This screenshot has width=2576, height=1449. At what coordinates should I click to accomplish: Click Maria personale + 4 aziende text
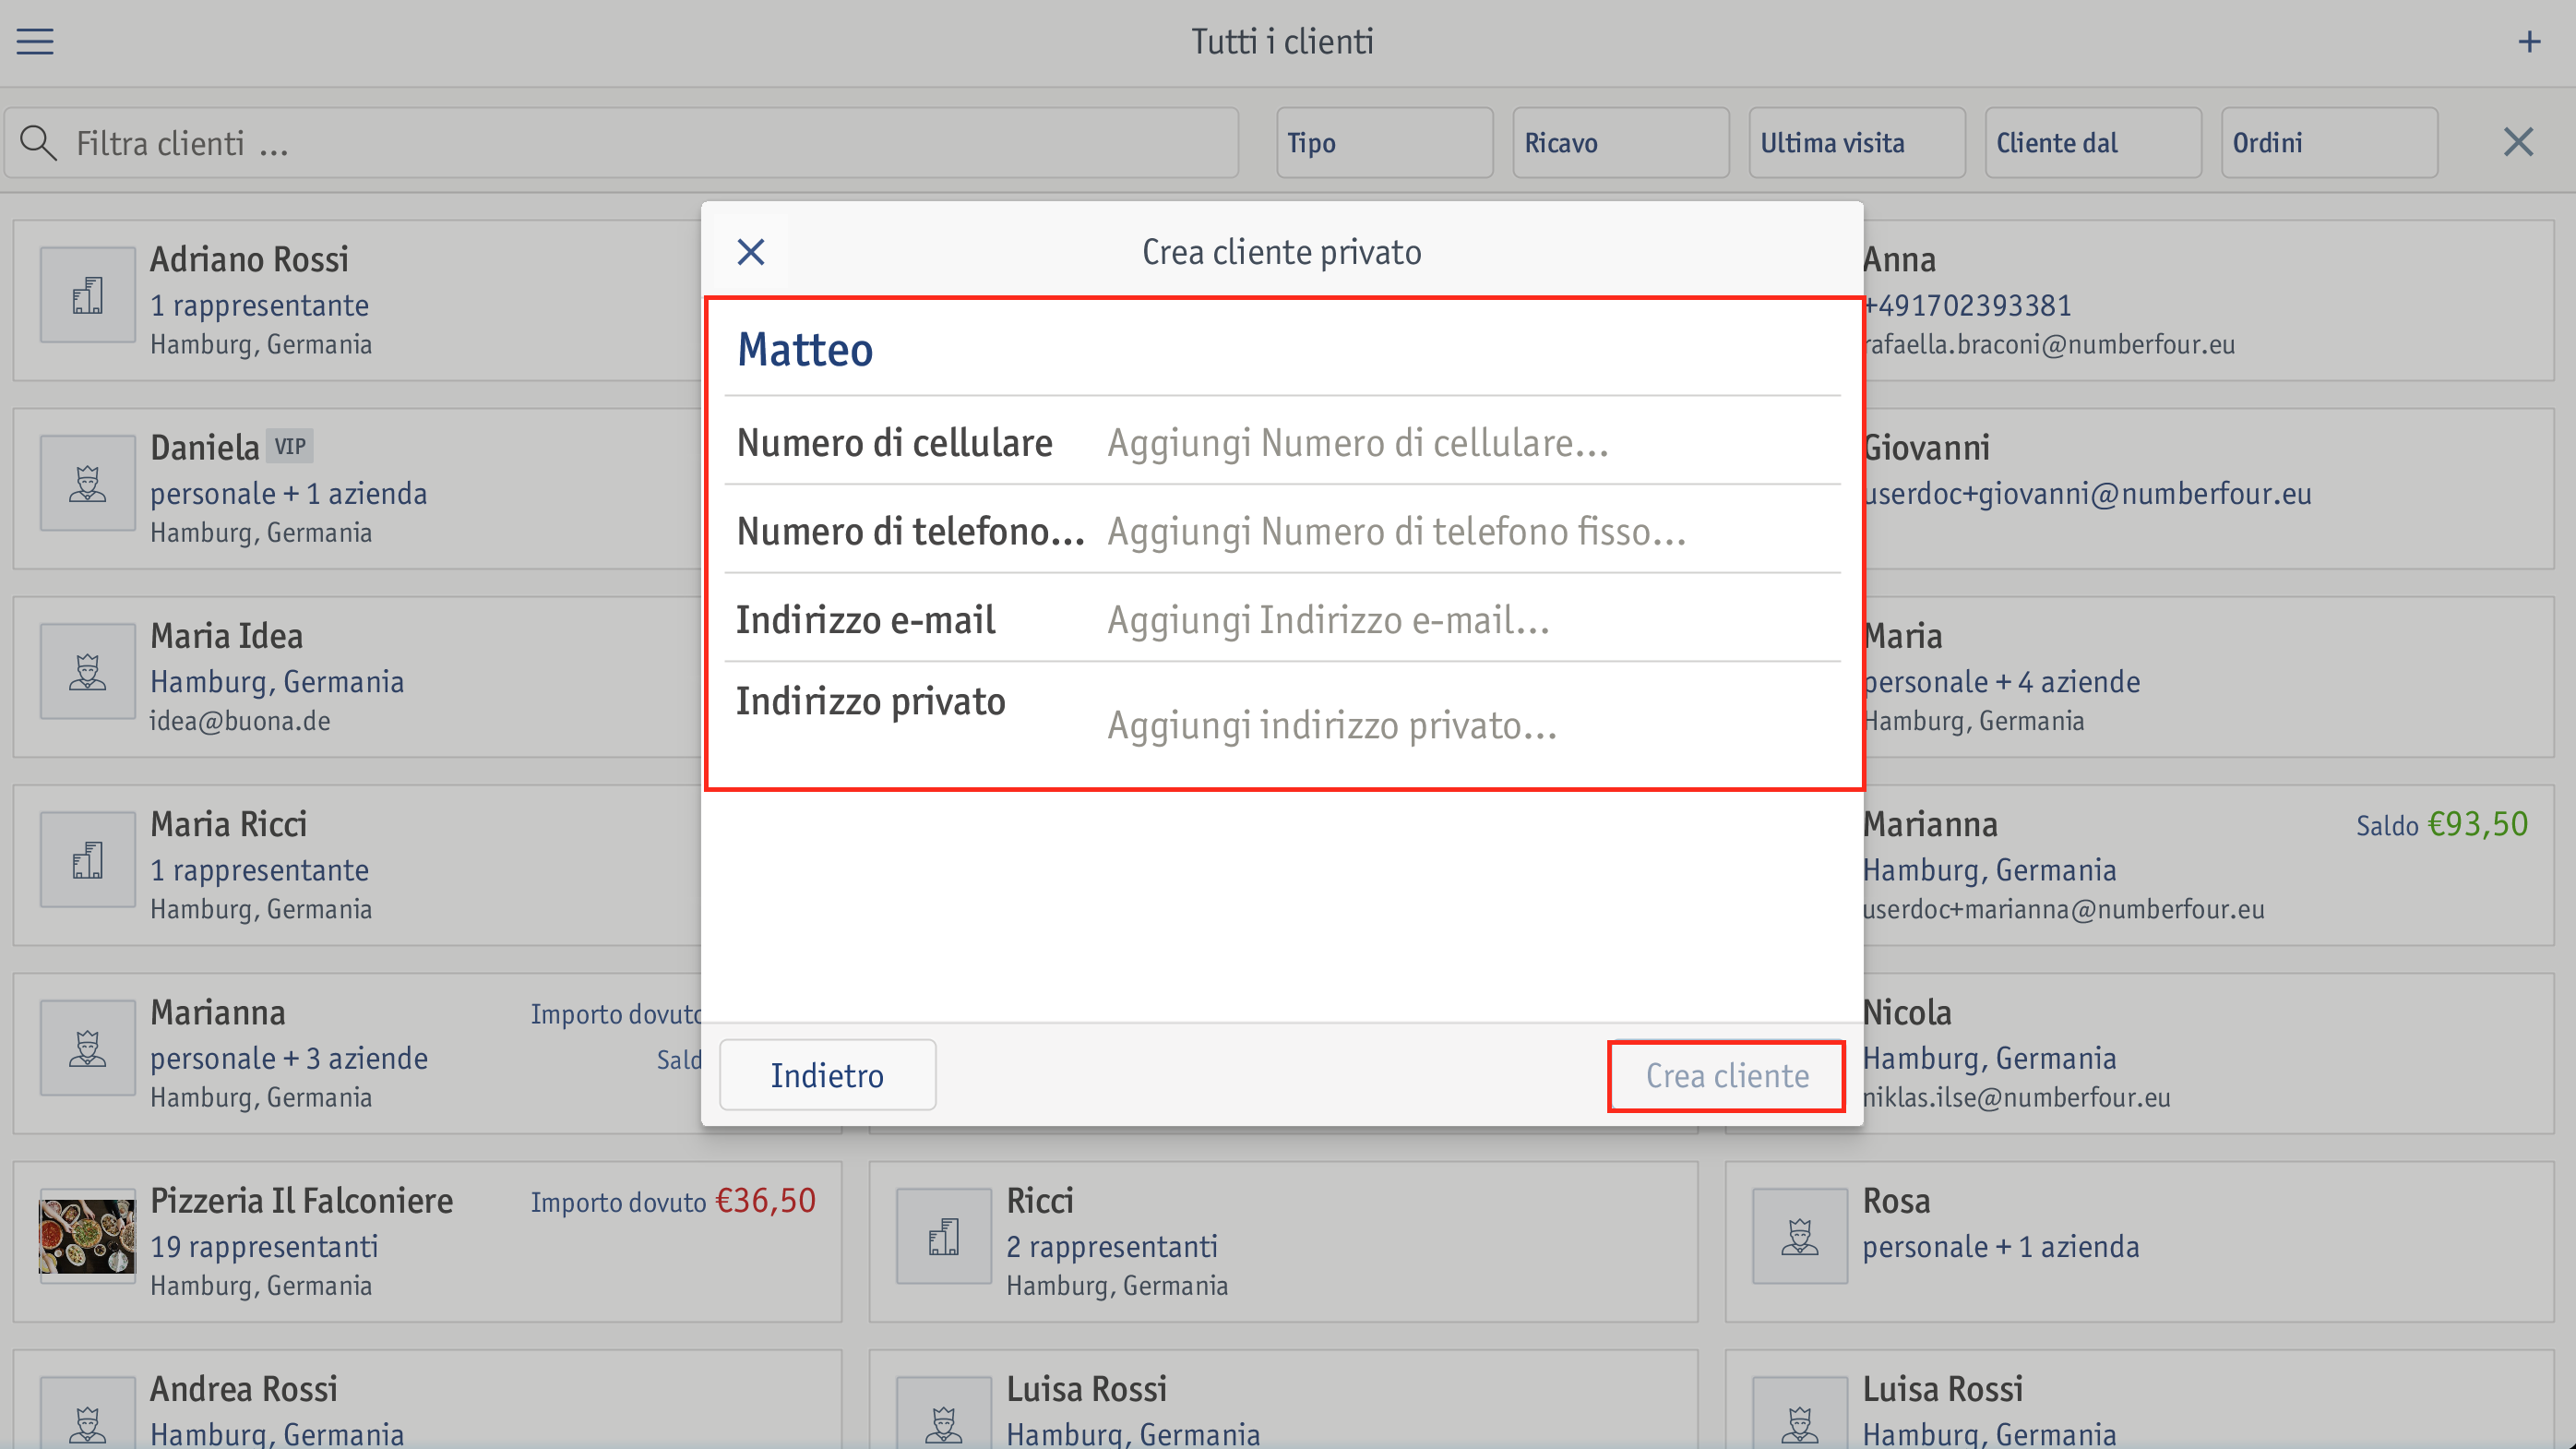(2001, 681)
